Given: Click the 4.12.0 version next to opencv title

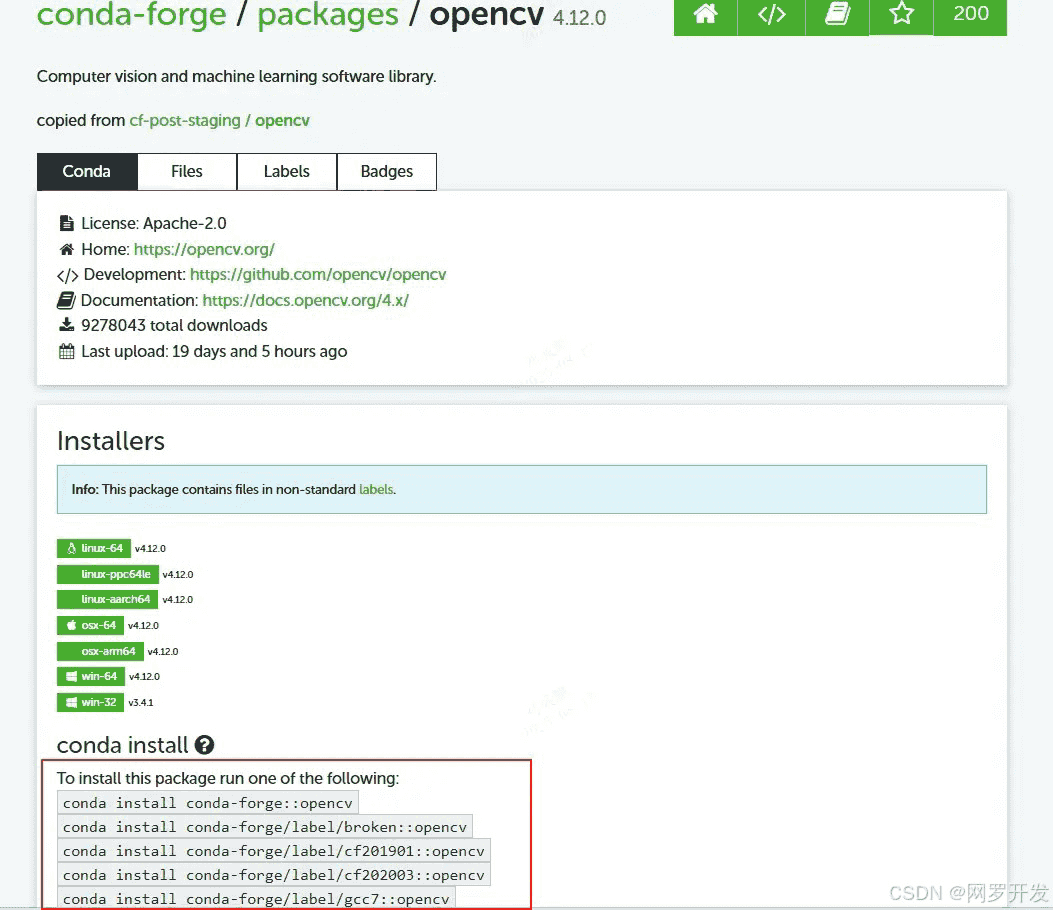Looking at the screenshot, I should [x=580, y=17].
